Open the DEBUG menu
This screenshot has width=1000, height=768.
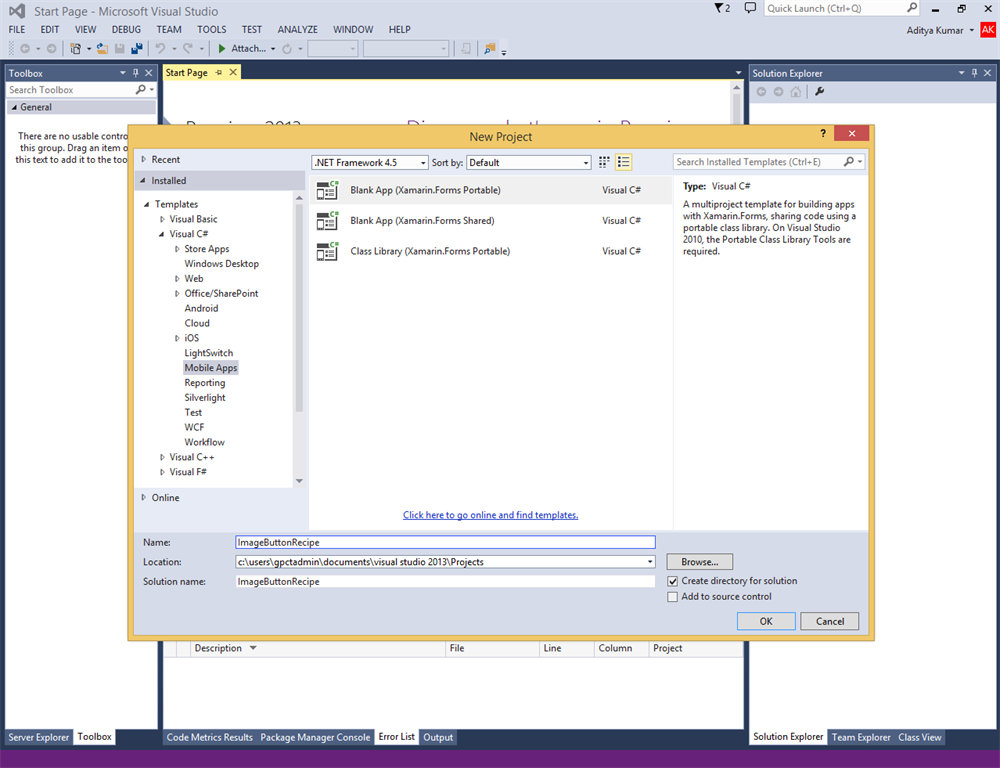click(x=126, y=29)
